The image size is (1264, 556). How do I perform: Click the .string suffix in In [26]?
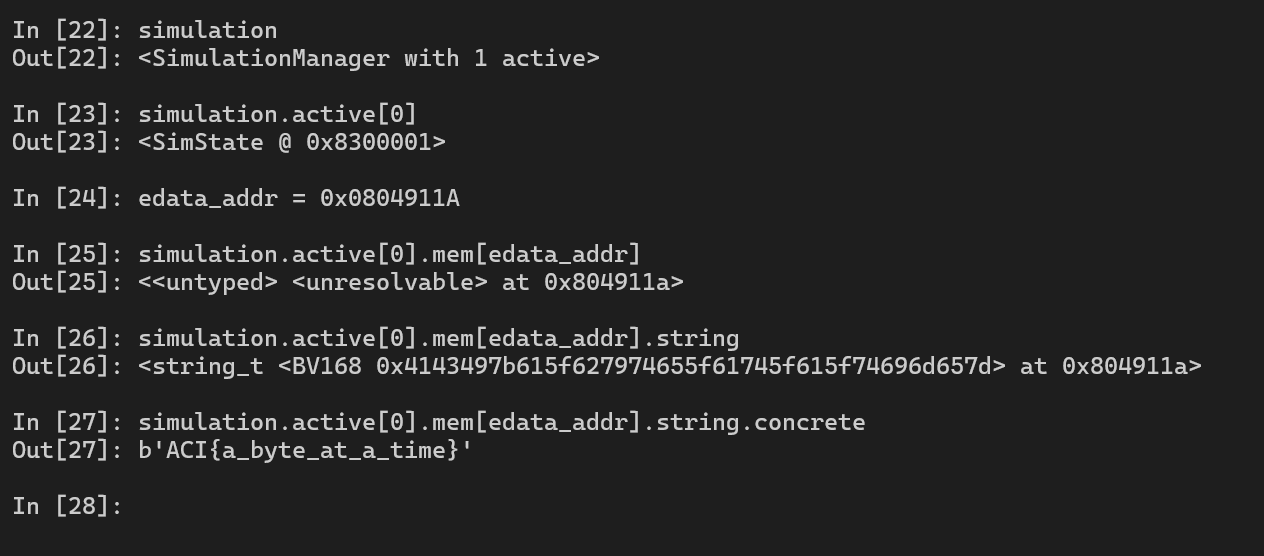[691, 338]
